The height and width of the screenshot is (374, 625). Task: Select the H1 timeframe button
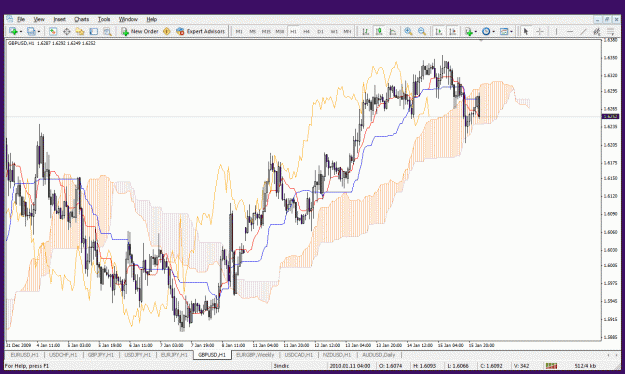[293, 31]
